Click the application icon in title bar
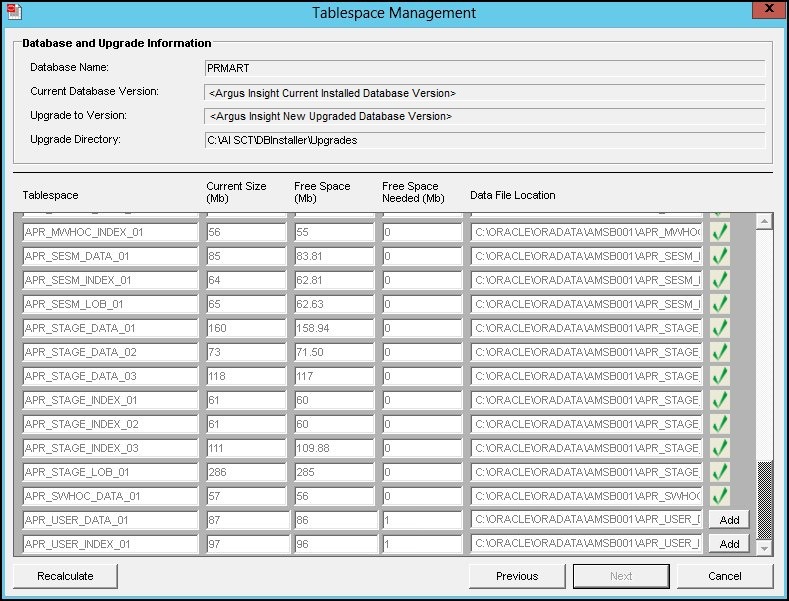Screen dimensions: 789x601 [14, 12]
